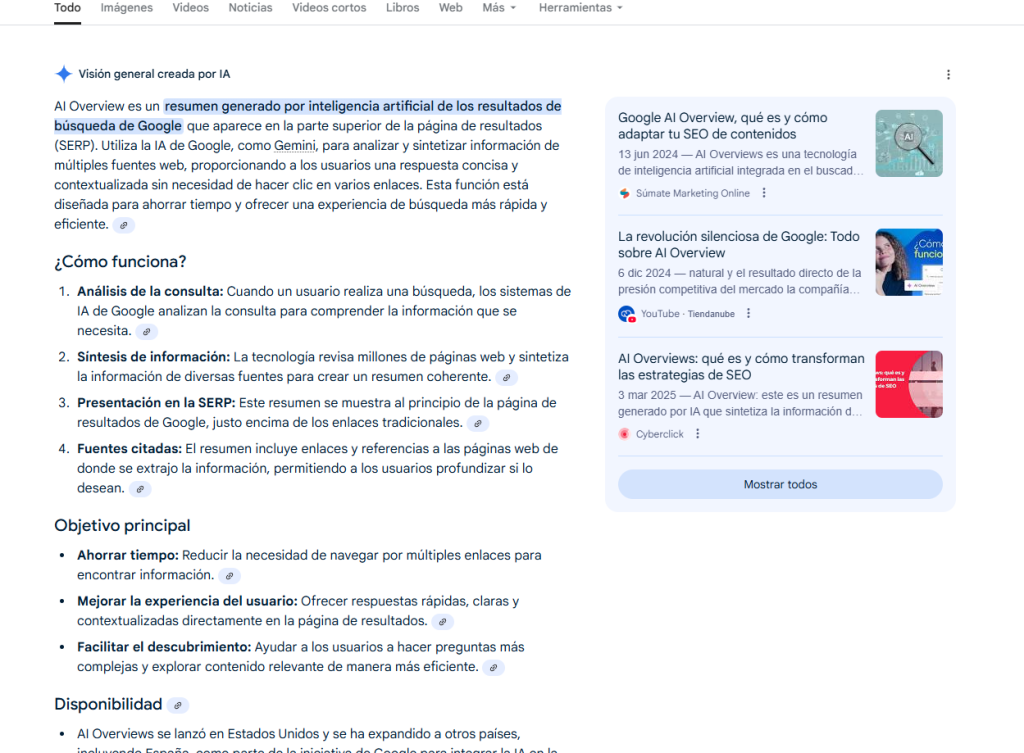Click the YouTube Tiendanube source favicon

626,314
